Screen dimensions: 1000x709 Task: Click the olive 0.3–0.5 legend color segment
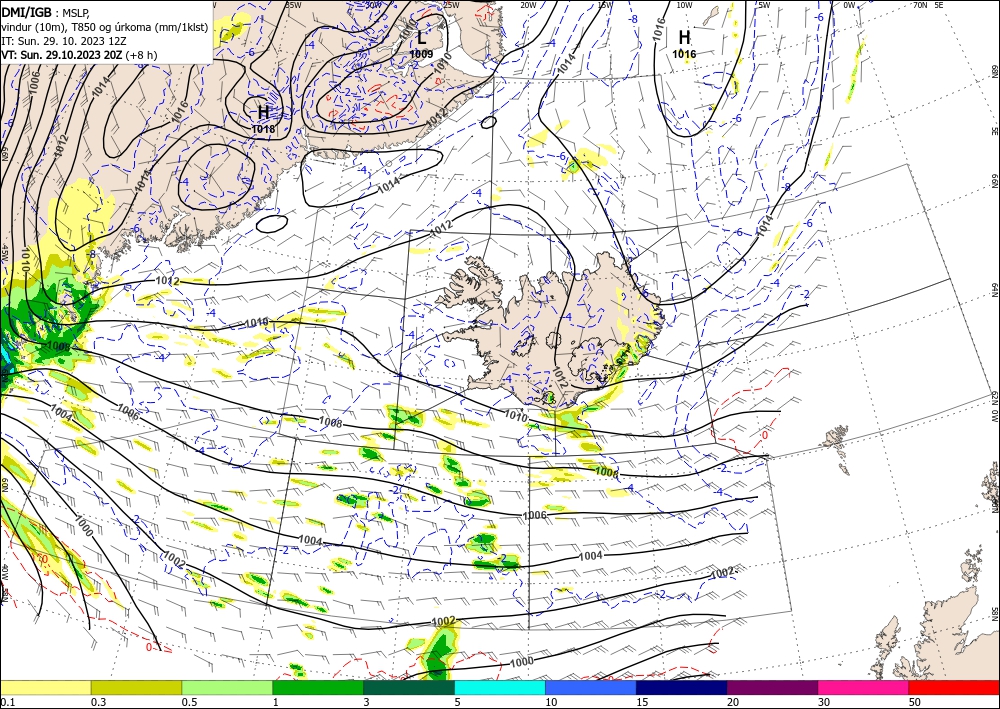pos(136,687)
